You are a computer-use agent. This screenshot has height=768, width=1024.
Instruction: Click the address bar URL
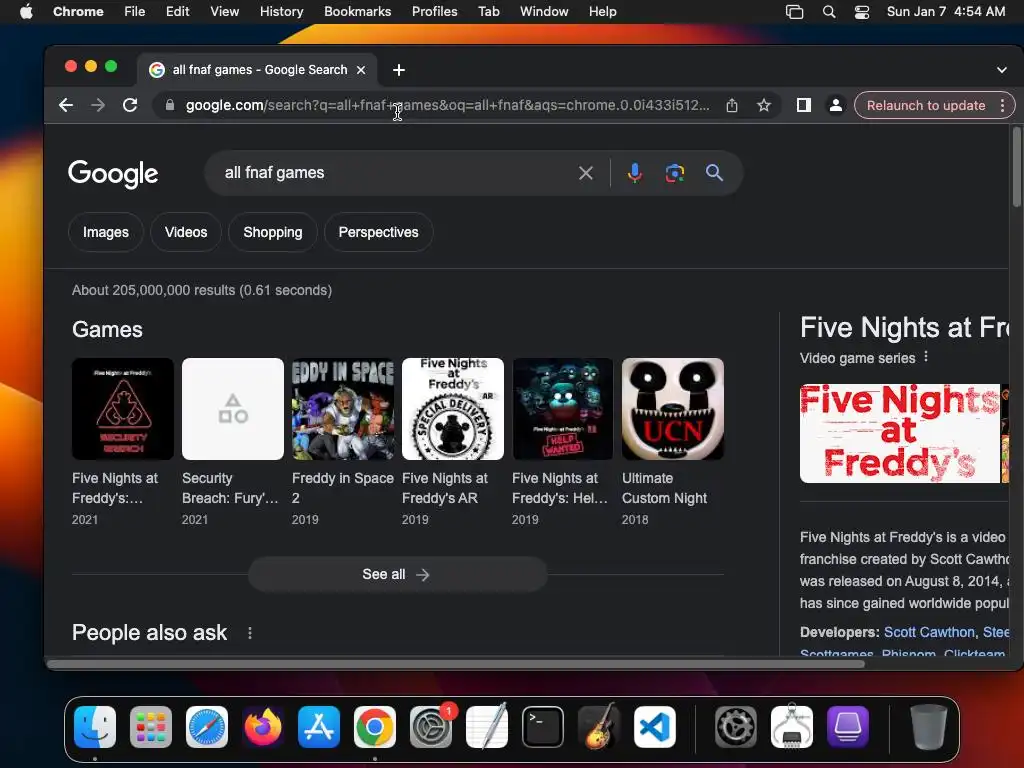447,105
